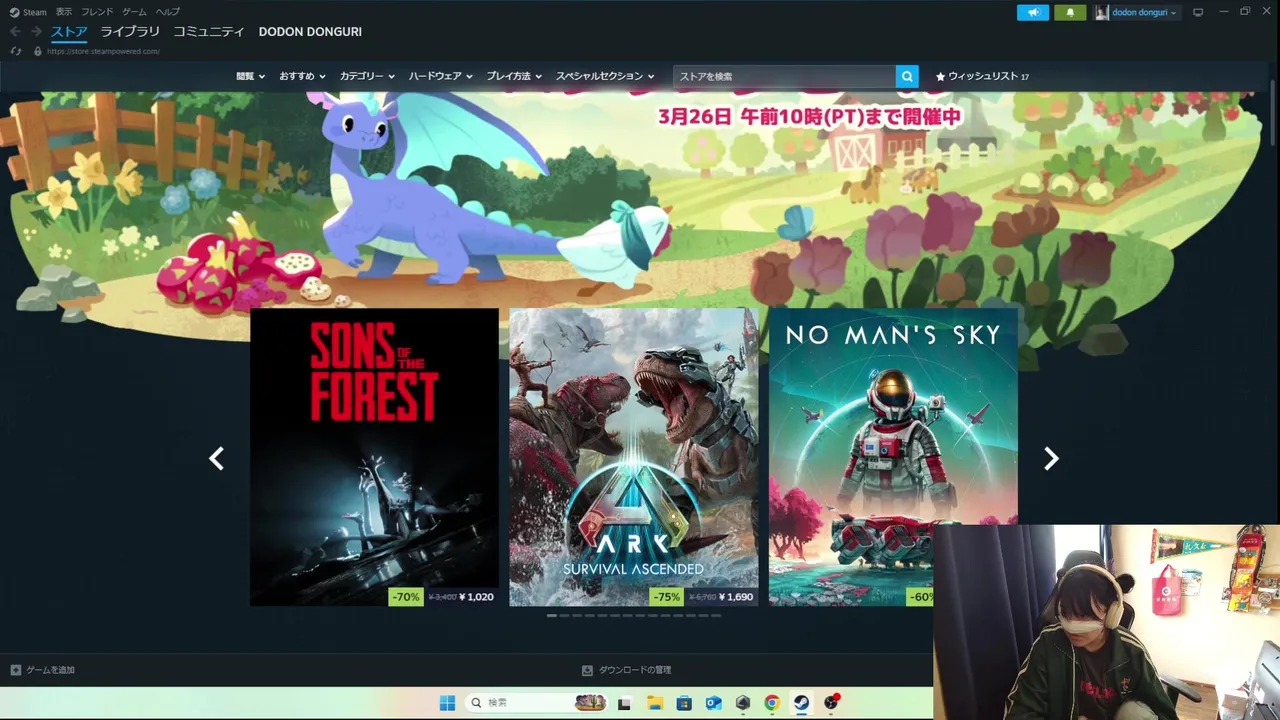Open the フレンド menu
The image size is (1280, 720).
pyautogui.click(x=97, y=12)
